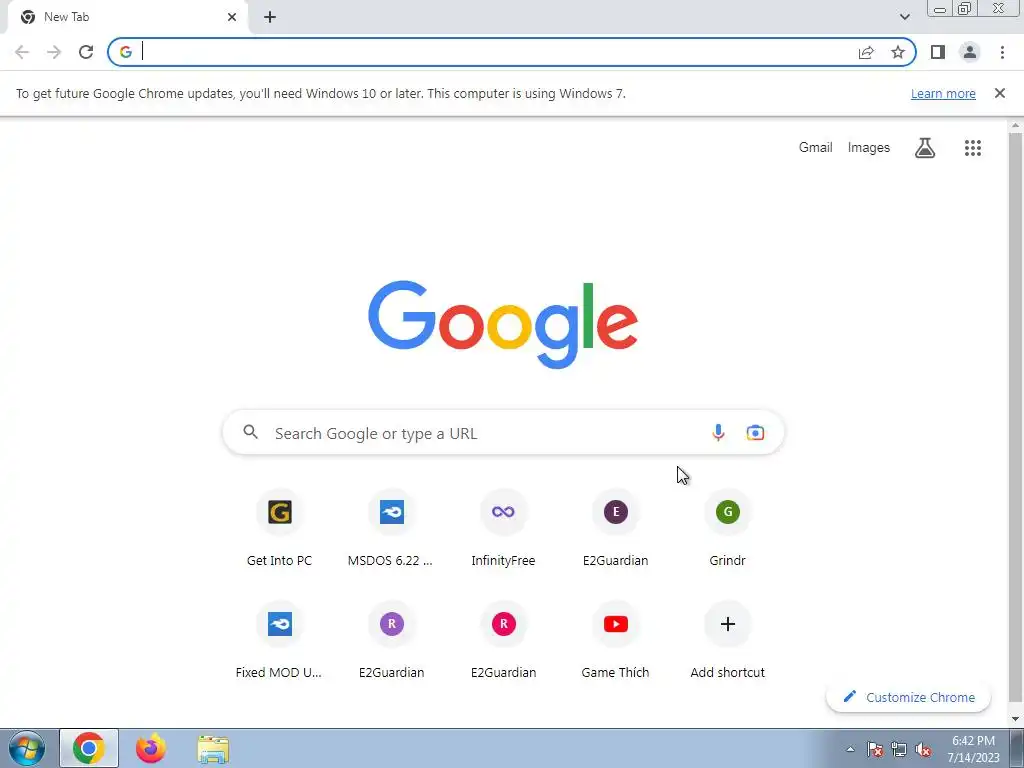Viewport: 1024px width, 768px height.
Task: Open the Game Thích YouTube shortcut
Action: pos(616,641)
